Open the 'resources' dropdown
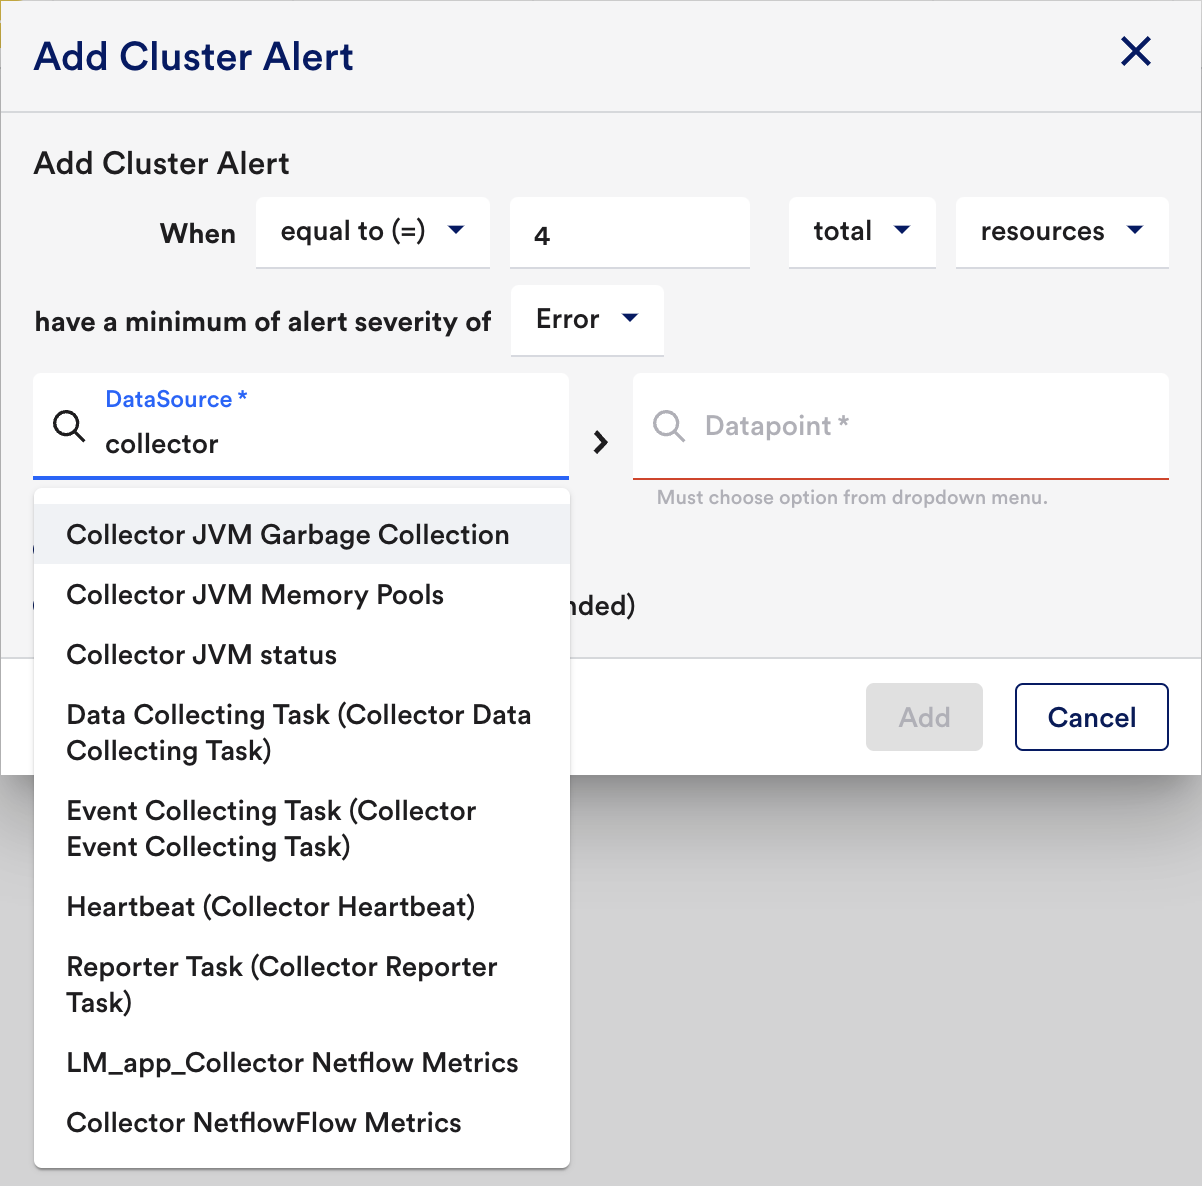1202x1186 pixels. point(1061,232)
